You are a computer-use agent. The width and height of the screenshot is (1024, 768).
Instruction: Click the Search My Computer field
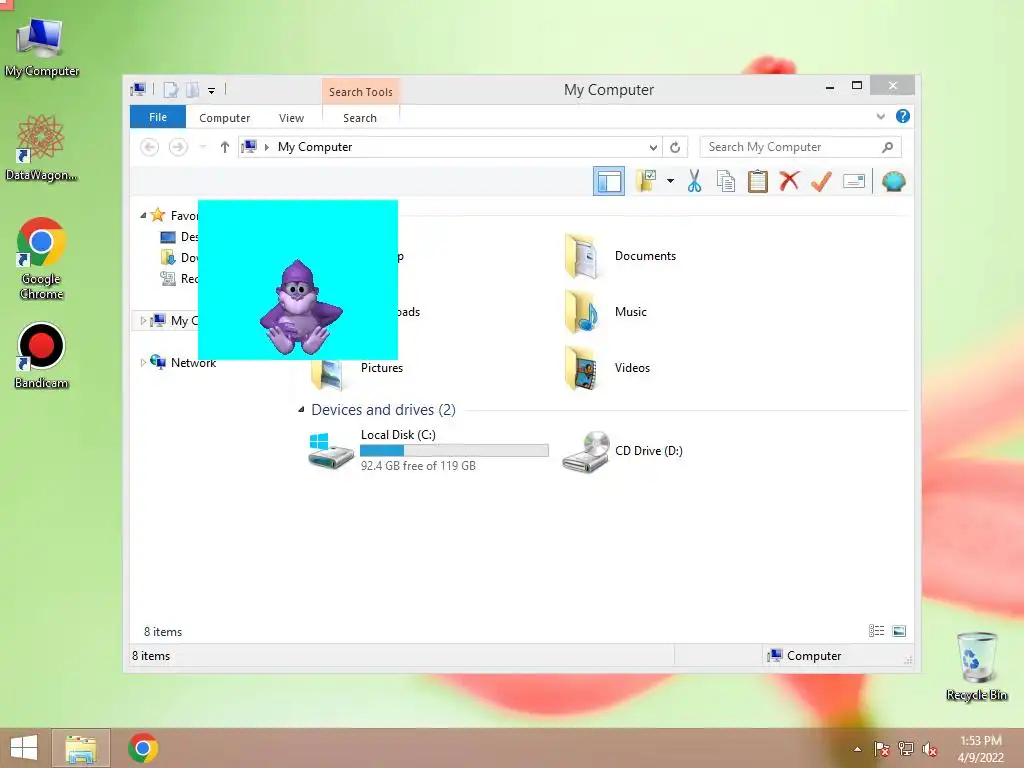(801, 147)
